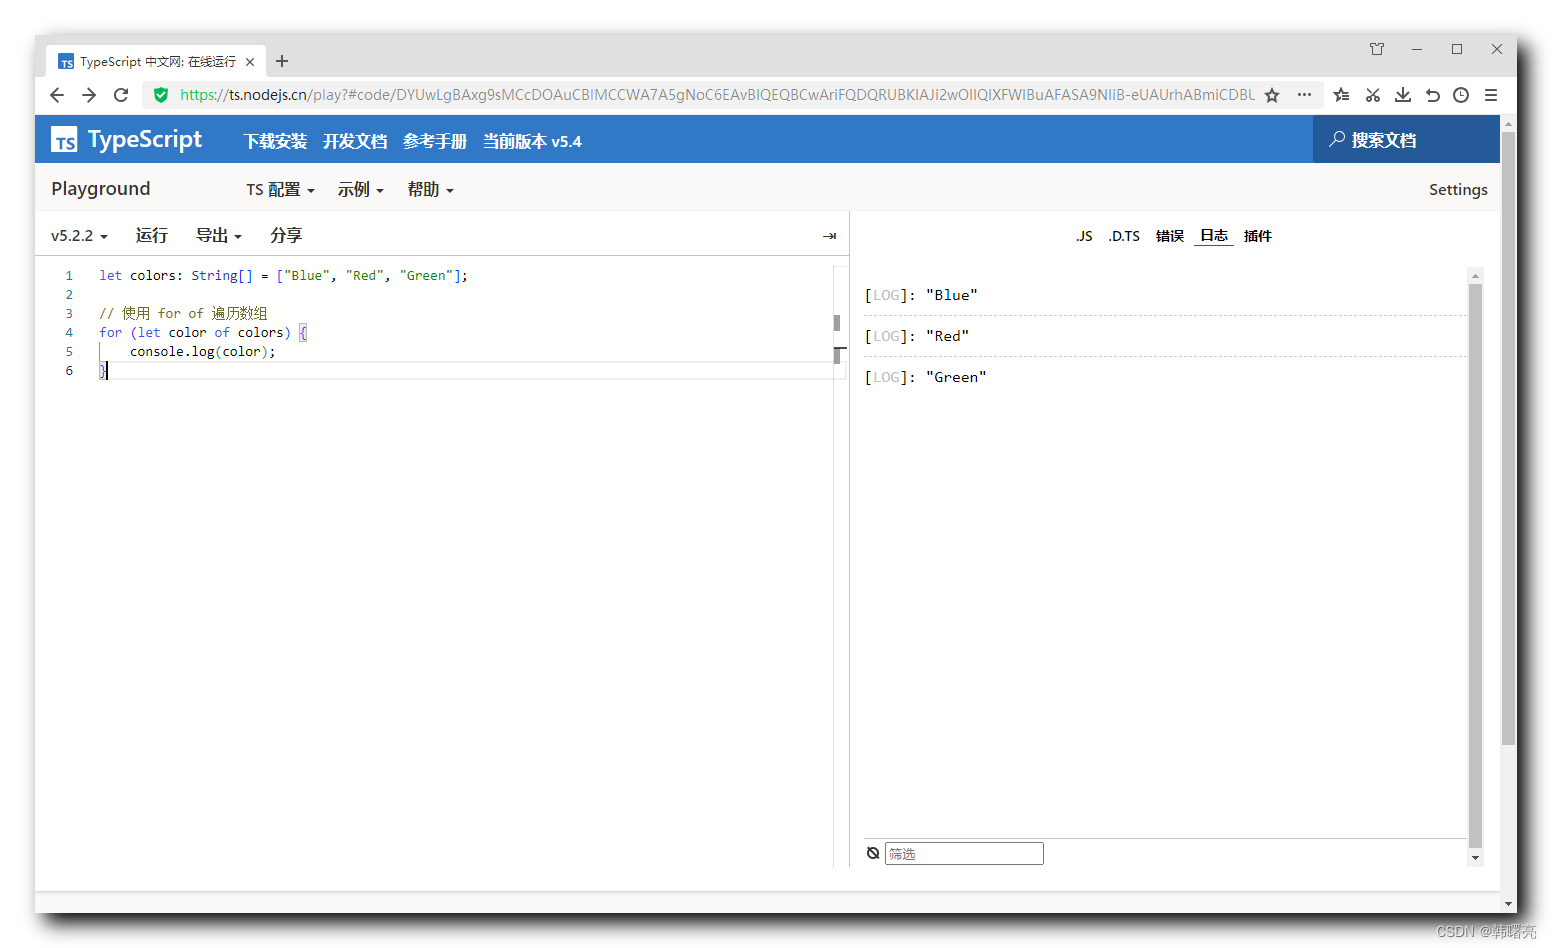Switch to the 错误 errors tab
Viewport: 1552px width, 948px height.
tap(1170, 236)
